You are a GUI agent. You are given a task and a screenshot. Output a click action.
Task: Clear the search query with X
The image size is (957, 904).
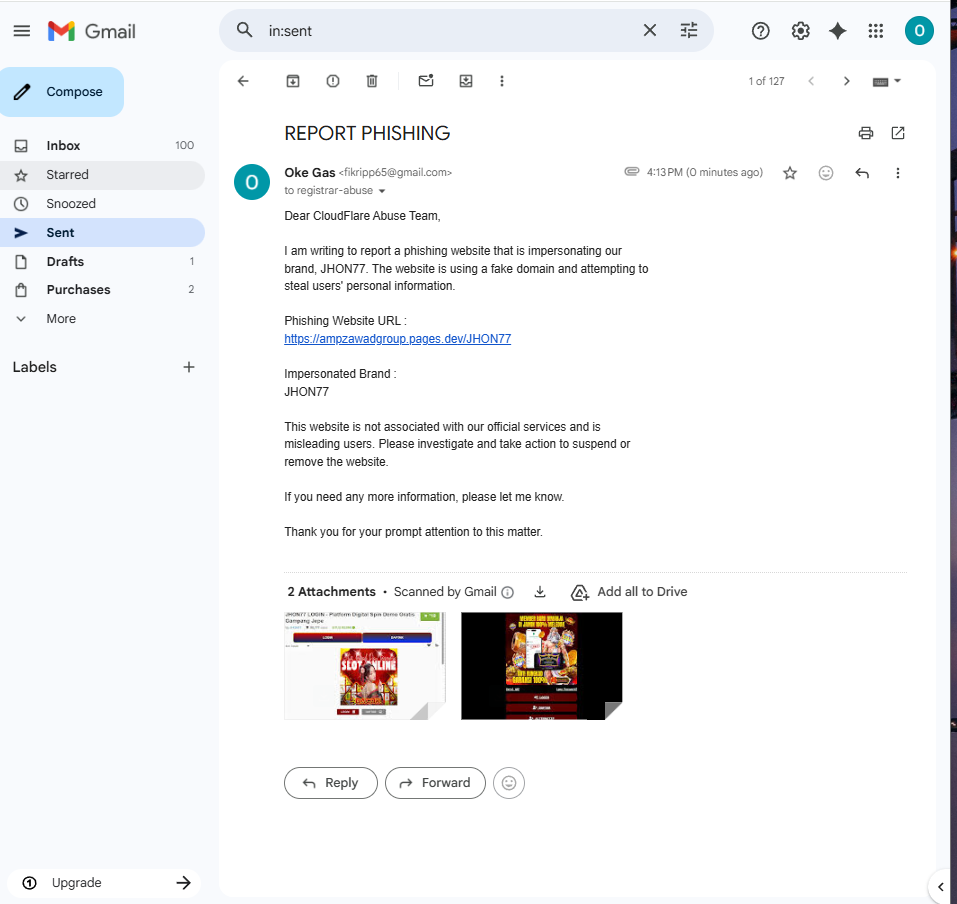(x=649, y=30)
